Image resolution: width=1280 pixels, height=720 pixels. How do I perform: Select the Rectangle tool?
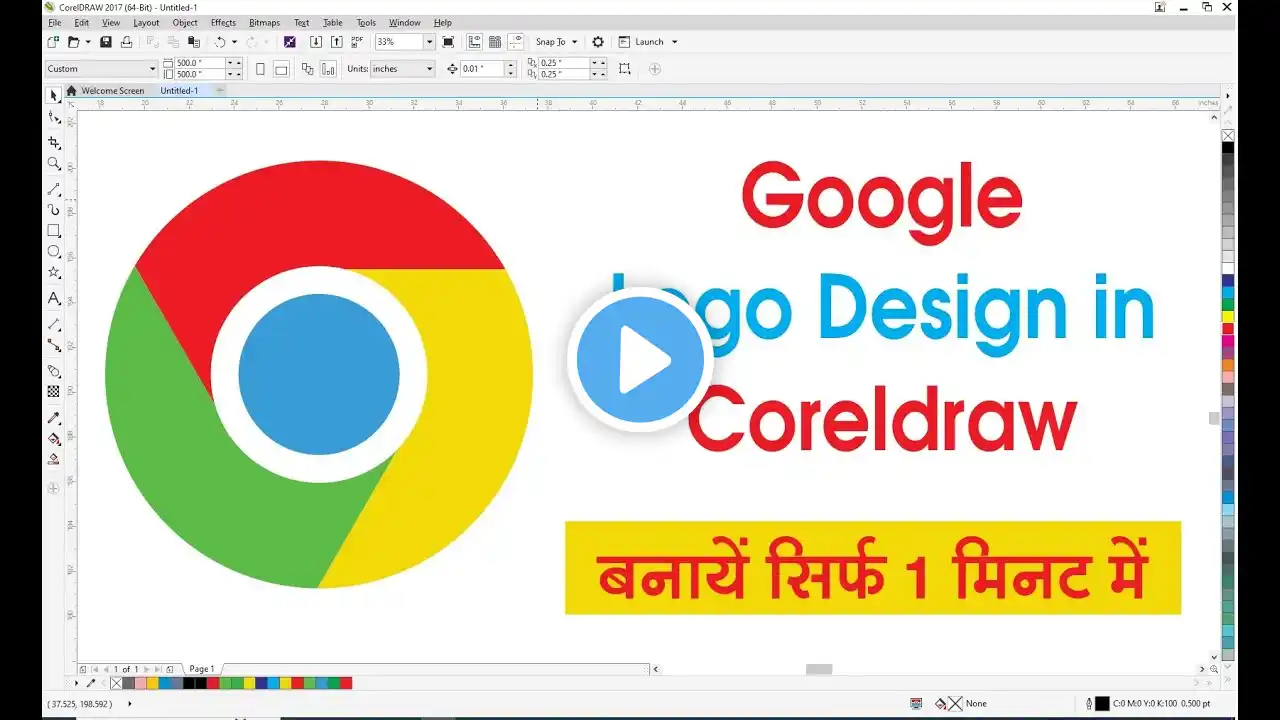(54, 231)
